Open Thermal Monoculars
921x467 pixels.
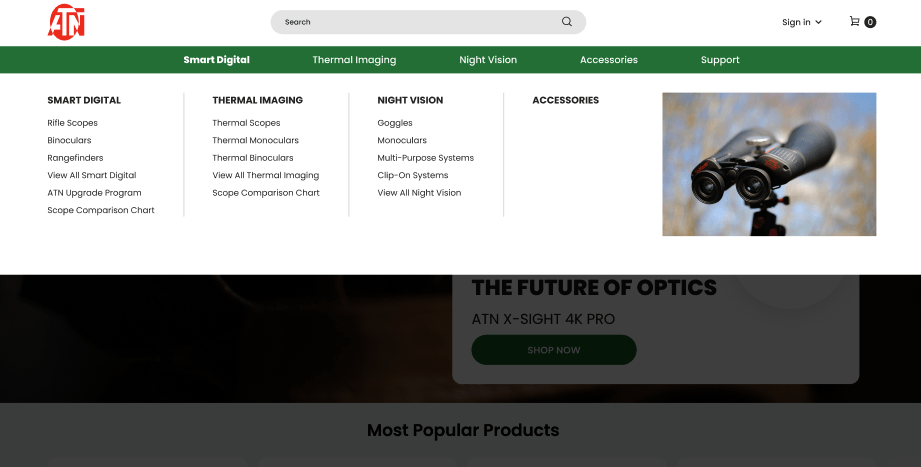256,140
